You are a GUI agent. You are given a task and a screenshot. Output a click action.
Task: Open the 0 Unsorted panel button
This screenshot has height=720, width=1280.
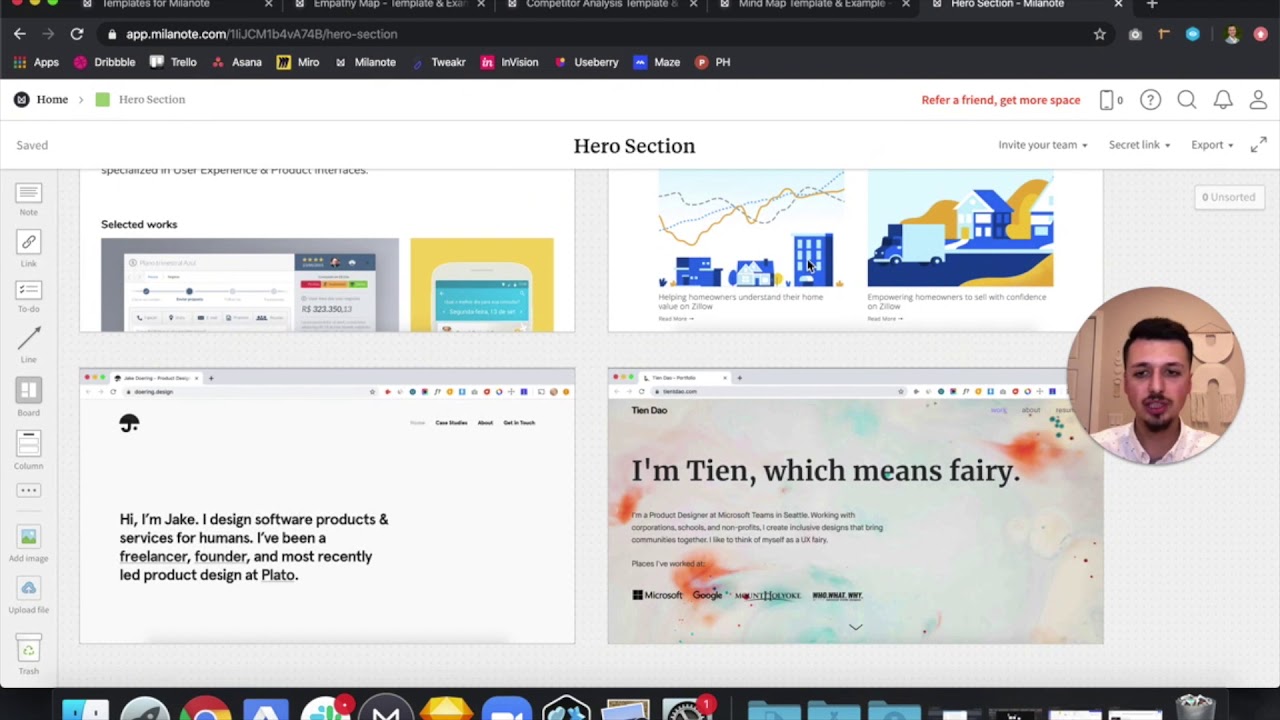pyautogui.click(x=1228, y=197)
